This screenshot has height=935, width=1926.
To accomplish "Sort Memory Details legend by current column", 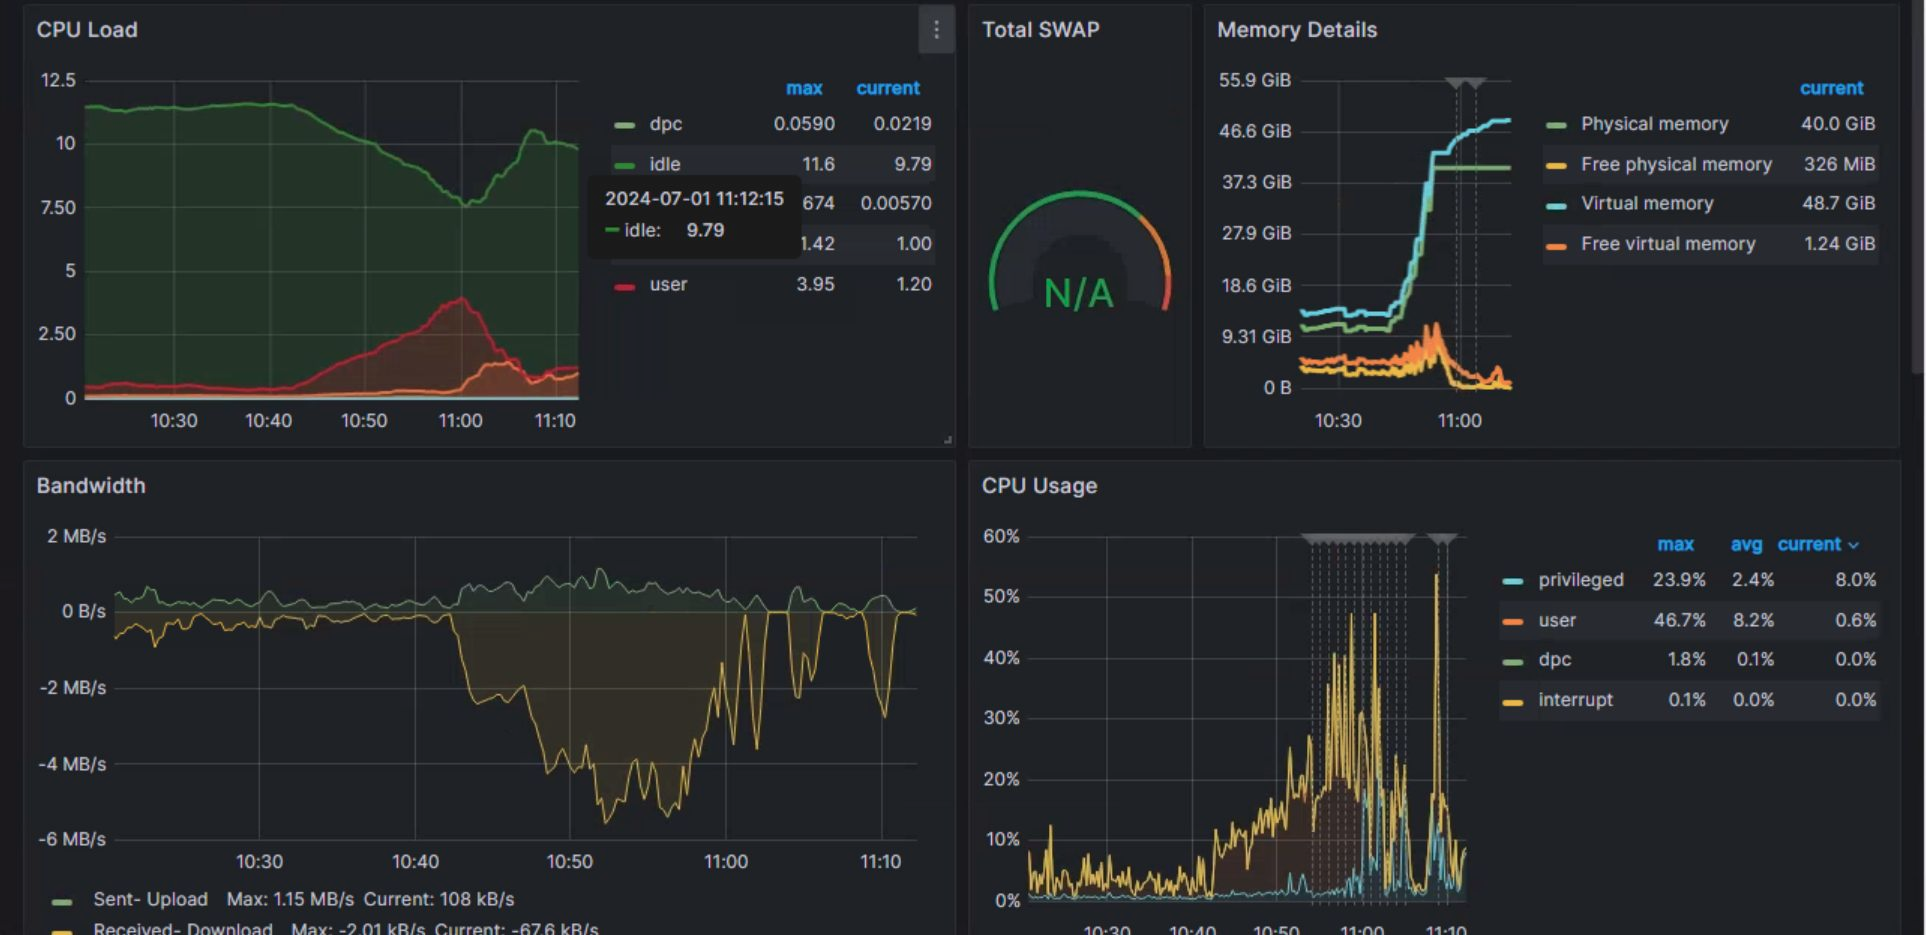I will [1832, 88].
